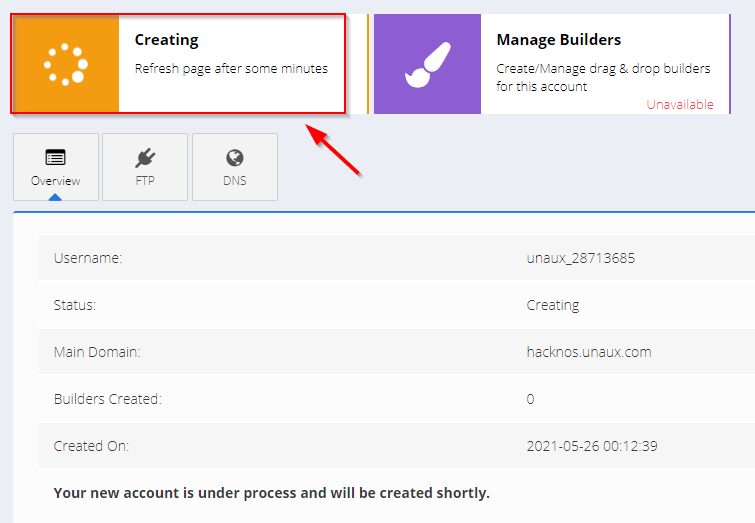Select main domain hacknos.unaux.com
This screenshot has width=755, height=523.
[589, 352]
